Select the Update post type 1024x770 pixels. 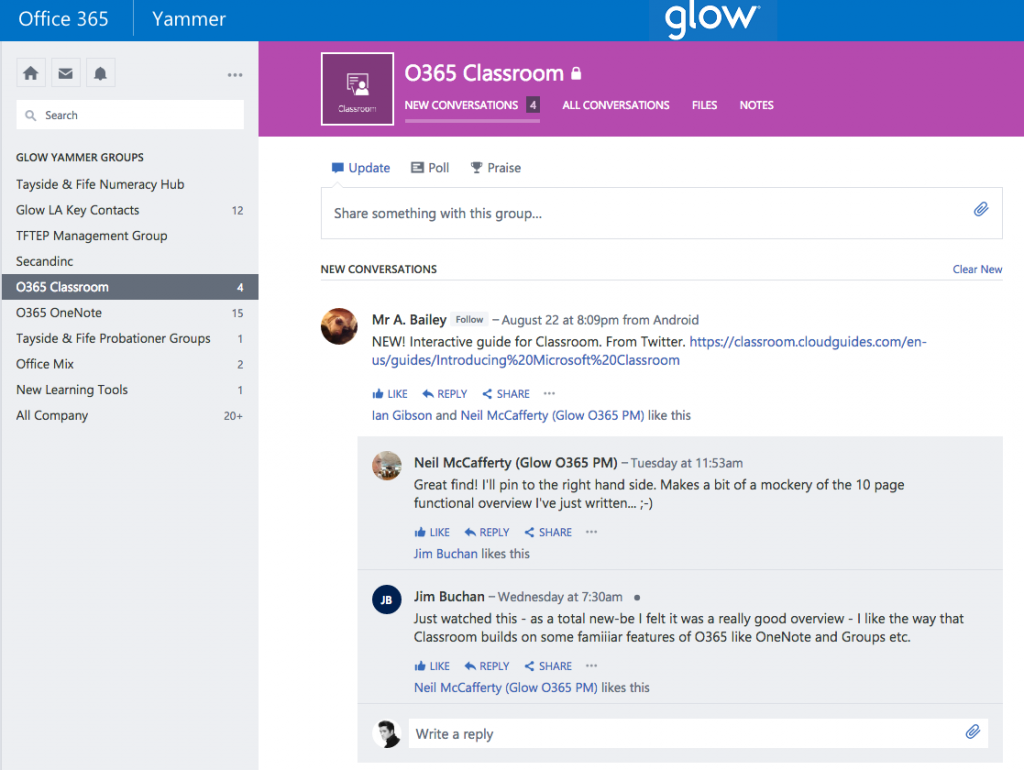[361, 168]
